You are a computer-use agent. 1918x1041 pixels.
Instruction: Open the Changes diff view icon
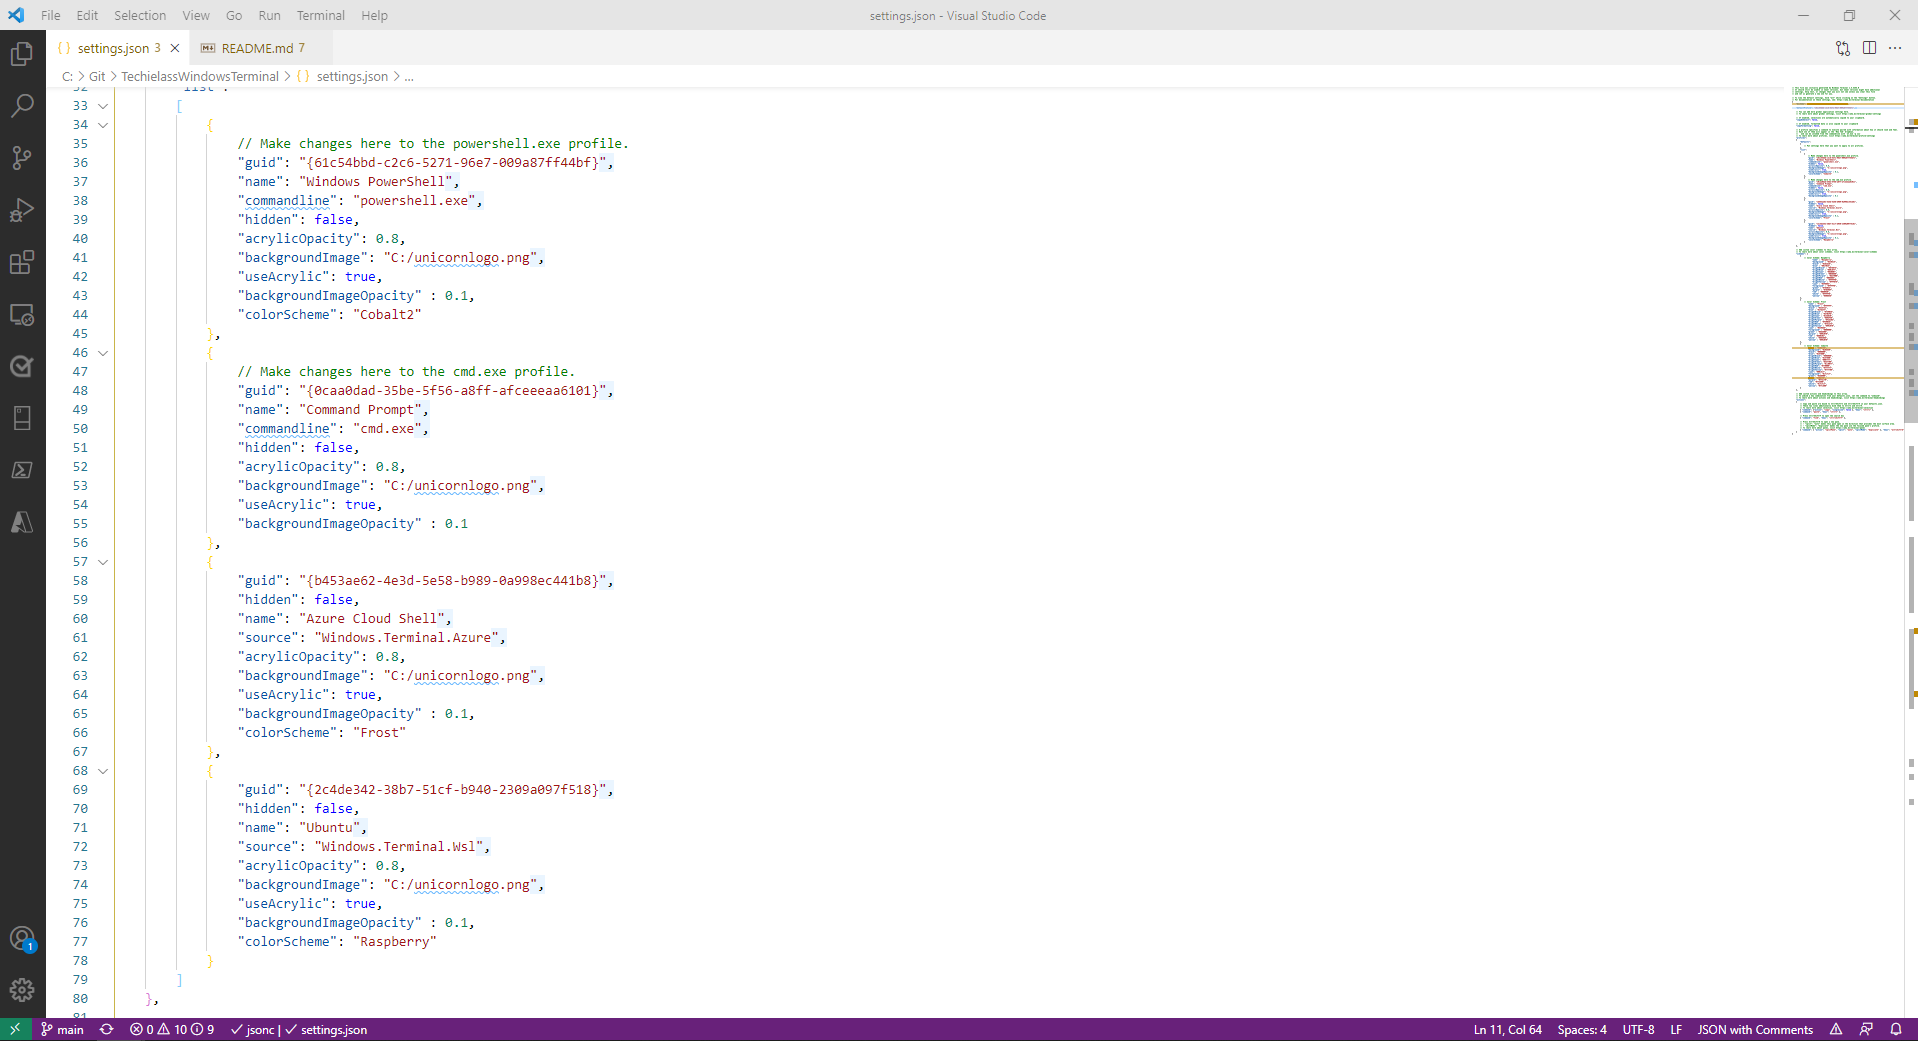click(1841, 48)
